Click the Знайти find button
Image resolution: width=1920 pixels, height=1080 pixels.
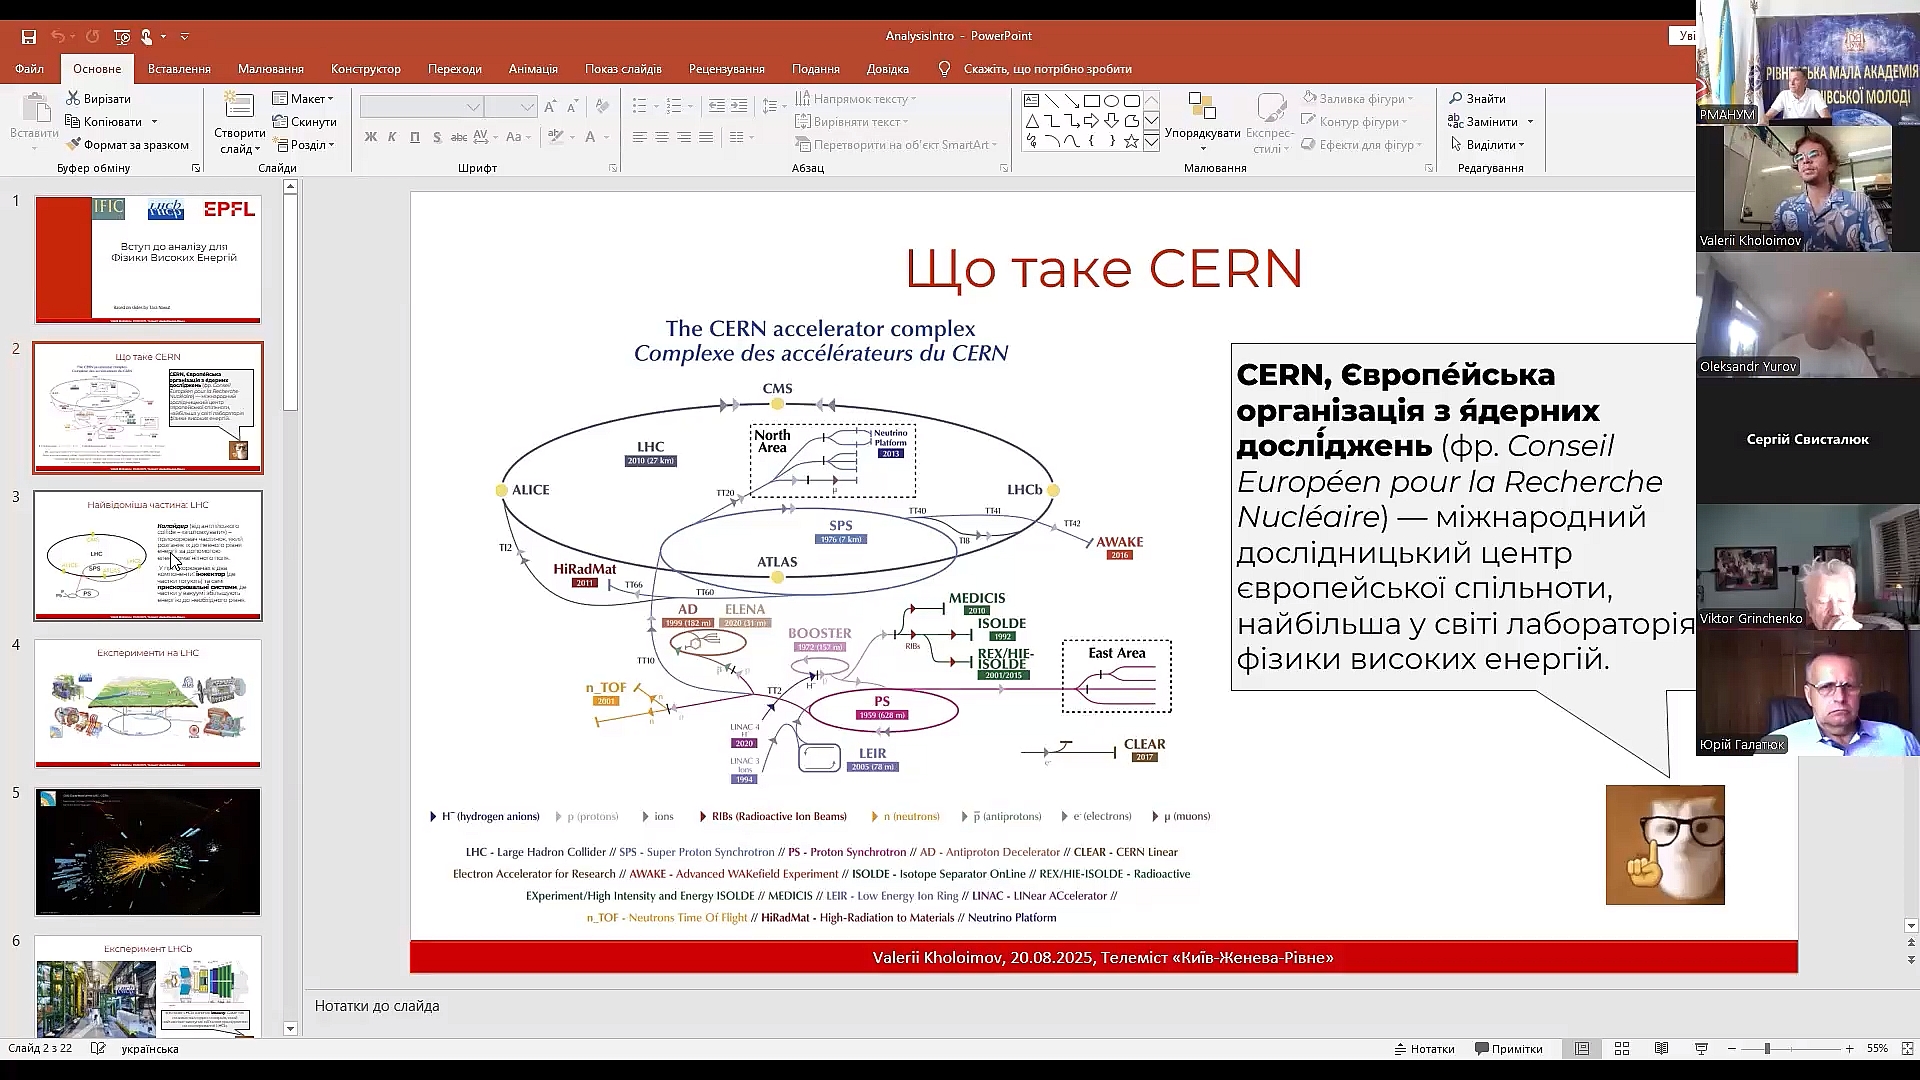(x=1477, y=99)
